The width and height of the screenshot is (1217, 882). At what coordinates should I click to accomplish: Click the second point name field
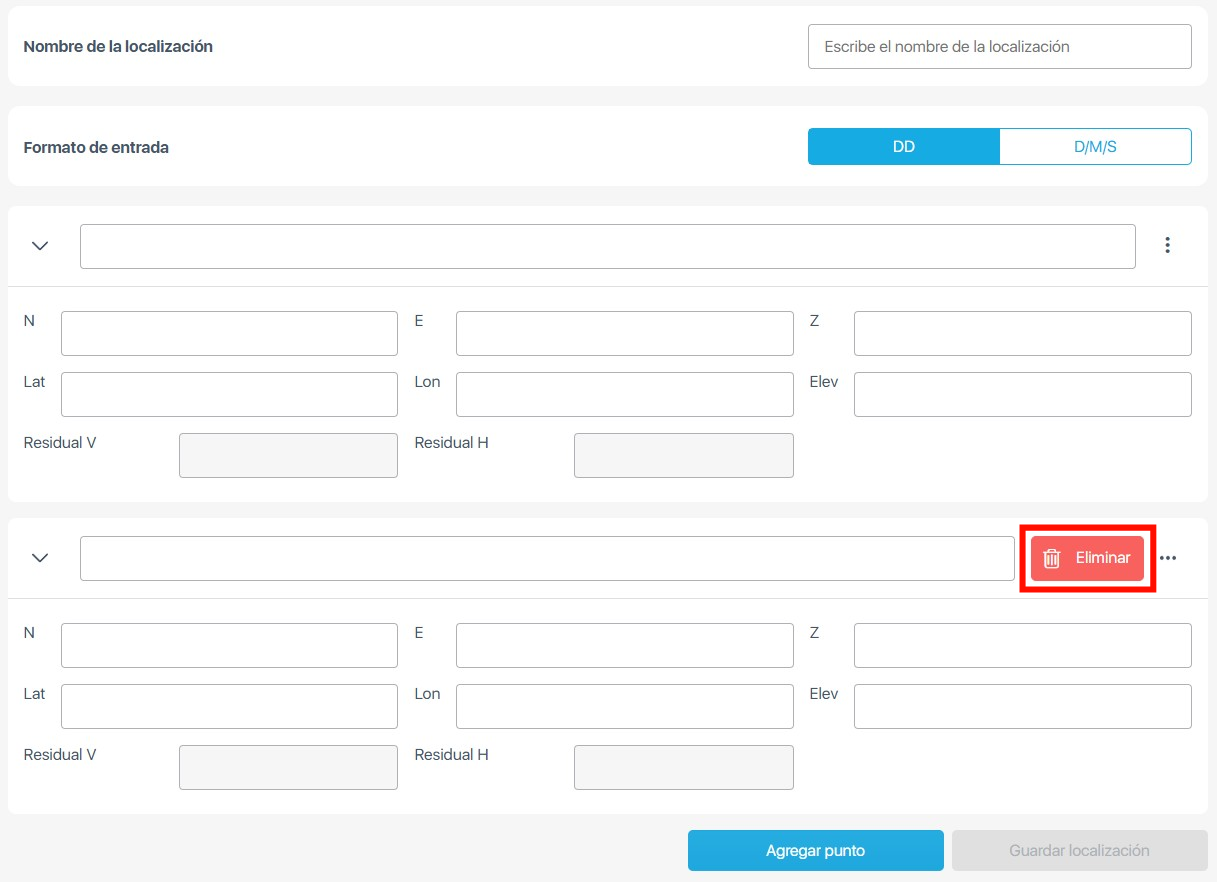pyautogui.click(x=547, y=558)
